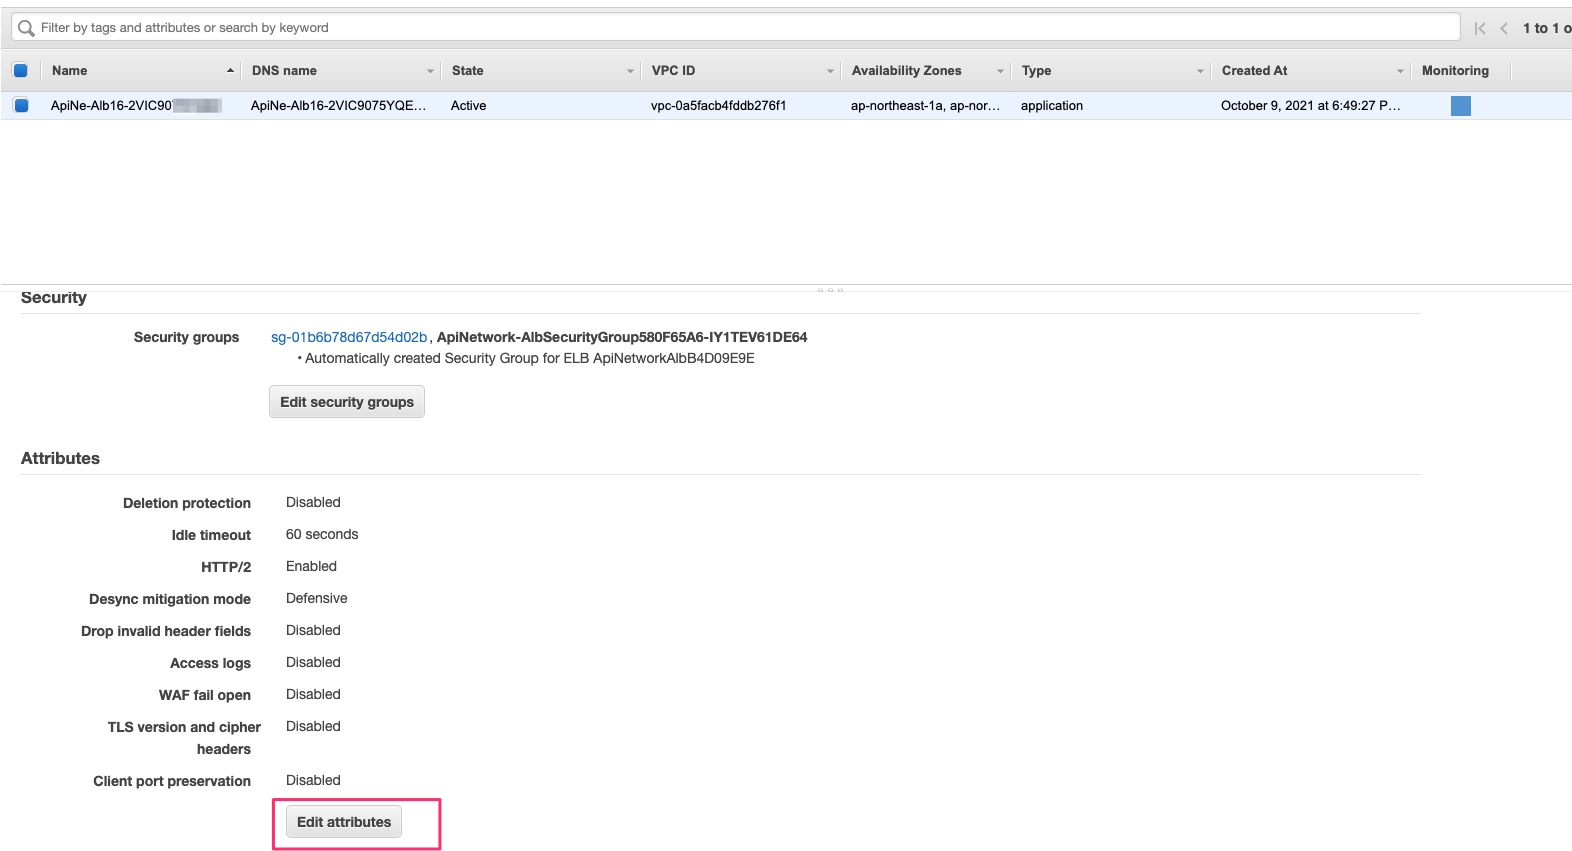The image size is (1572, 851).
Task: Select the vpc-0a5facb4fddb276f1 cell in the row
Action: pyautogui.click(x=718, y=106)
